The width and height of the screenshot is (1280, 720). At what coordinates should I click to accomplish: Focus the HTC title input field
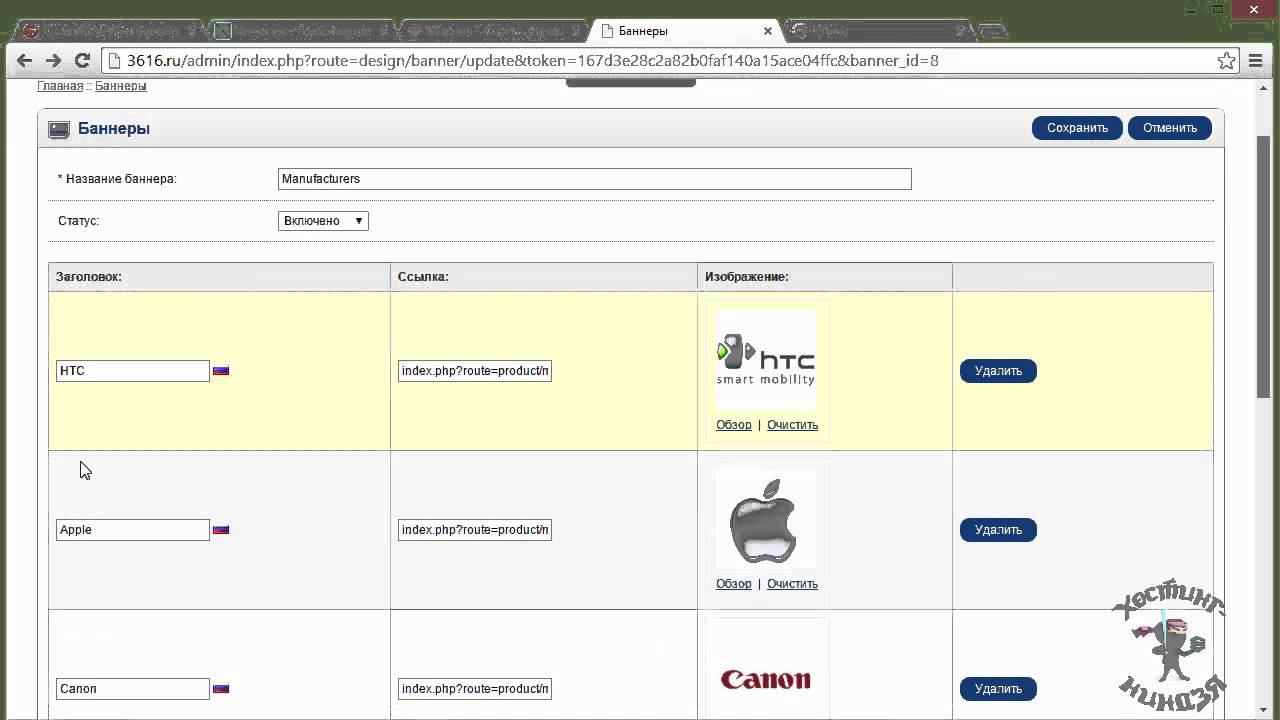133,371
